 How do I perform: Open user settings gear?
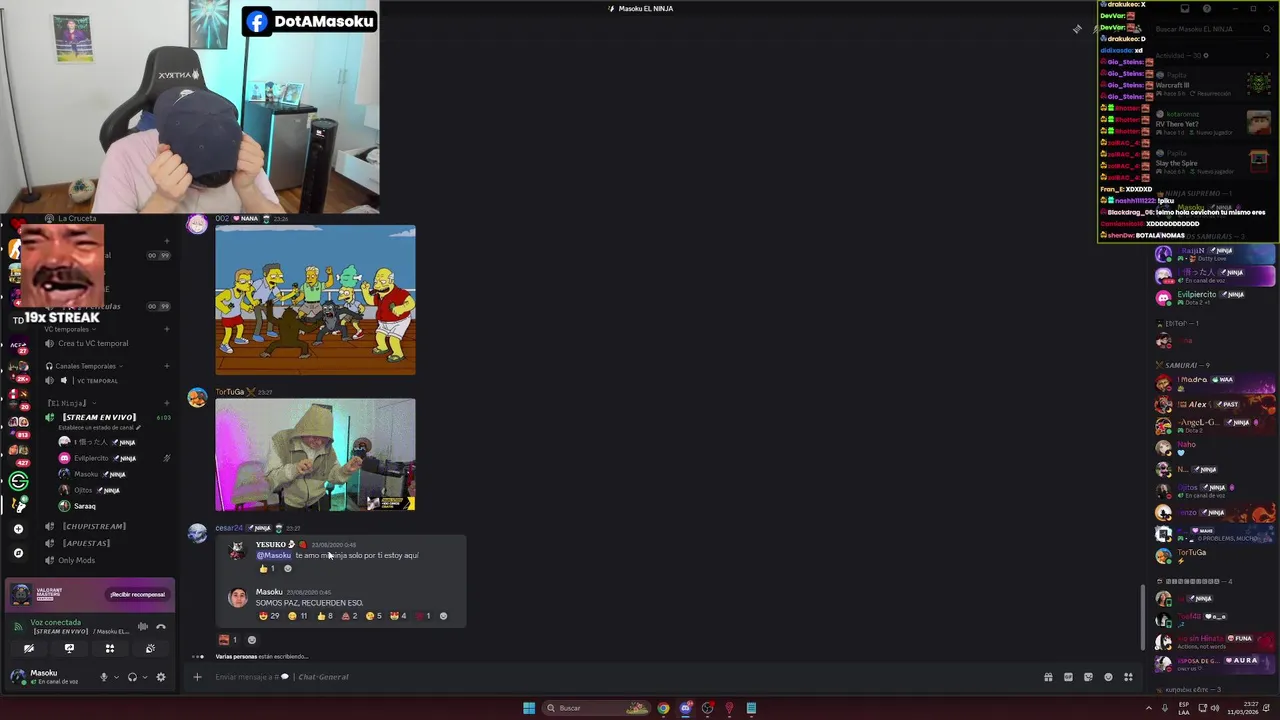point(161,677)
